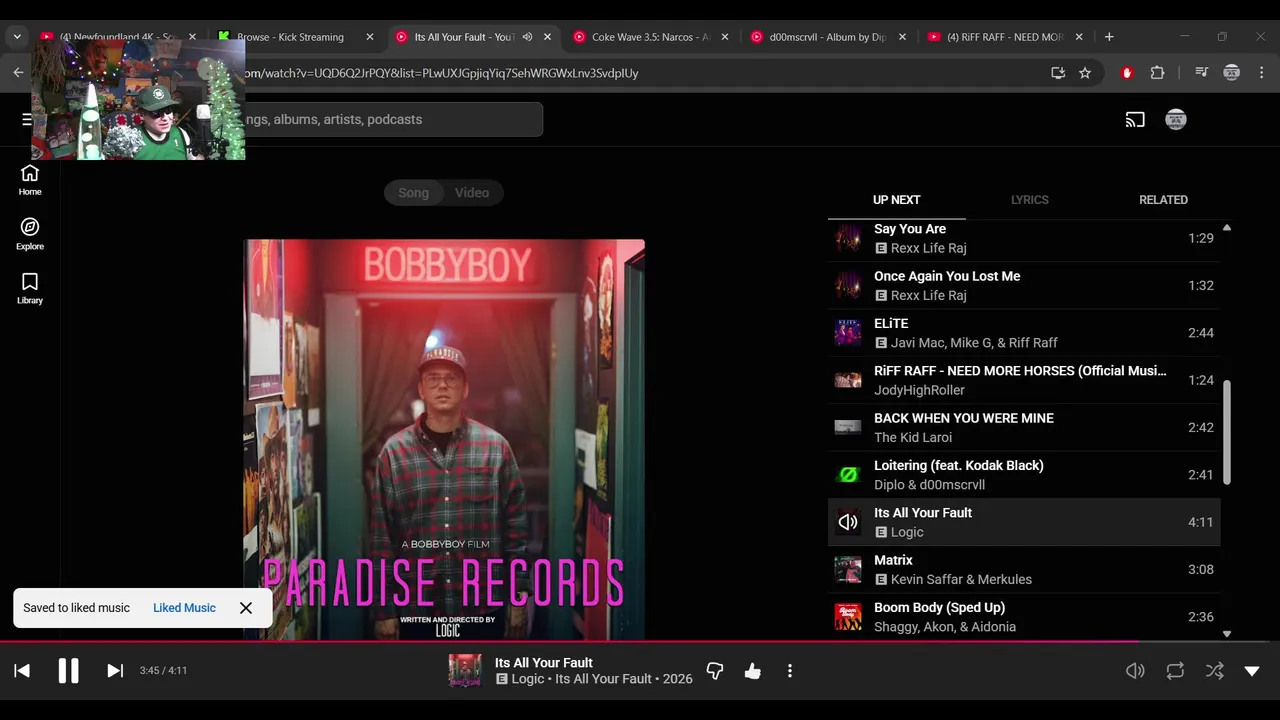Play Say You Are by Rexx Life Raj
Viewport: 1280px width, 720px height.
(x=1024, y=238)
